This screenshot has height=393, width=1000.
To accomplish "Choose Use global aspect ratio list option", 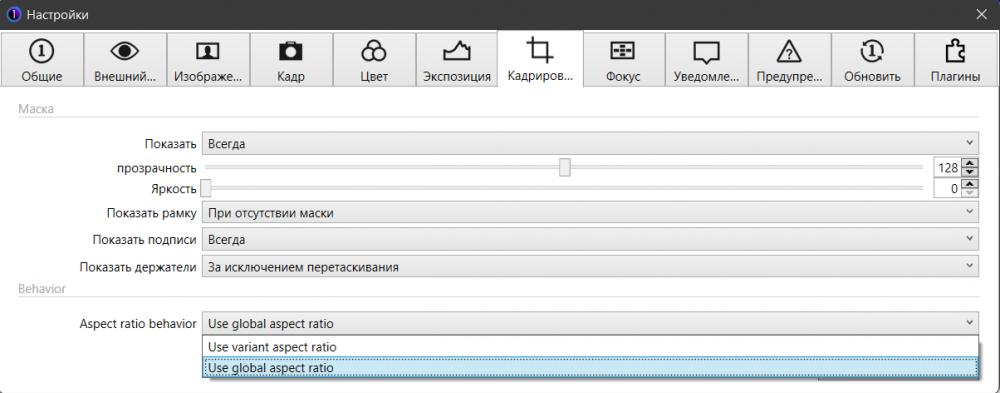I will [x=590, y=368].
